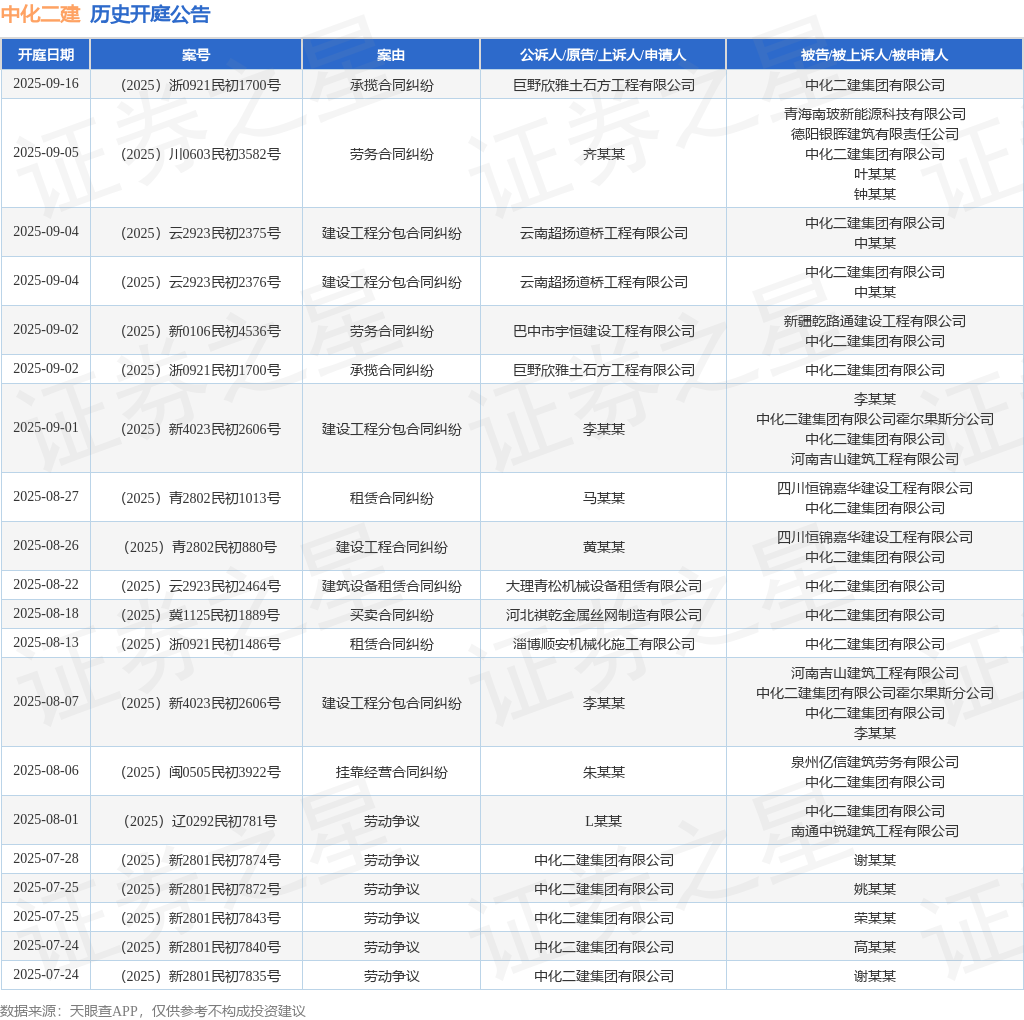Click defendant 高某某
This screenshot has height=1020, width=1024.
[x=874, y=948]
